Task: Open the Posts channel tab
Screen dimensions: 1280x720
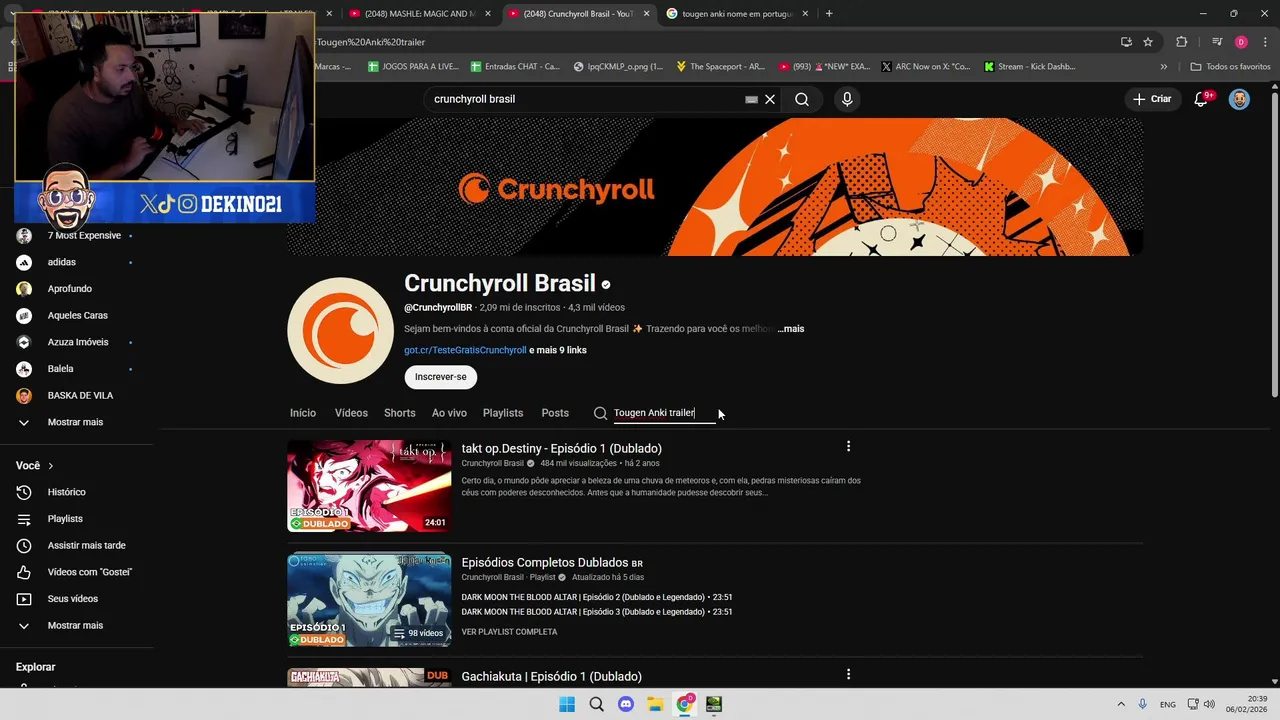Action: point(555,413)
